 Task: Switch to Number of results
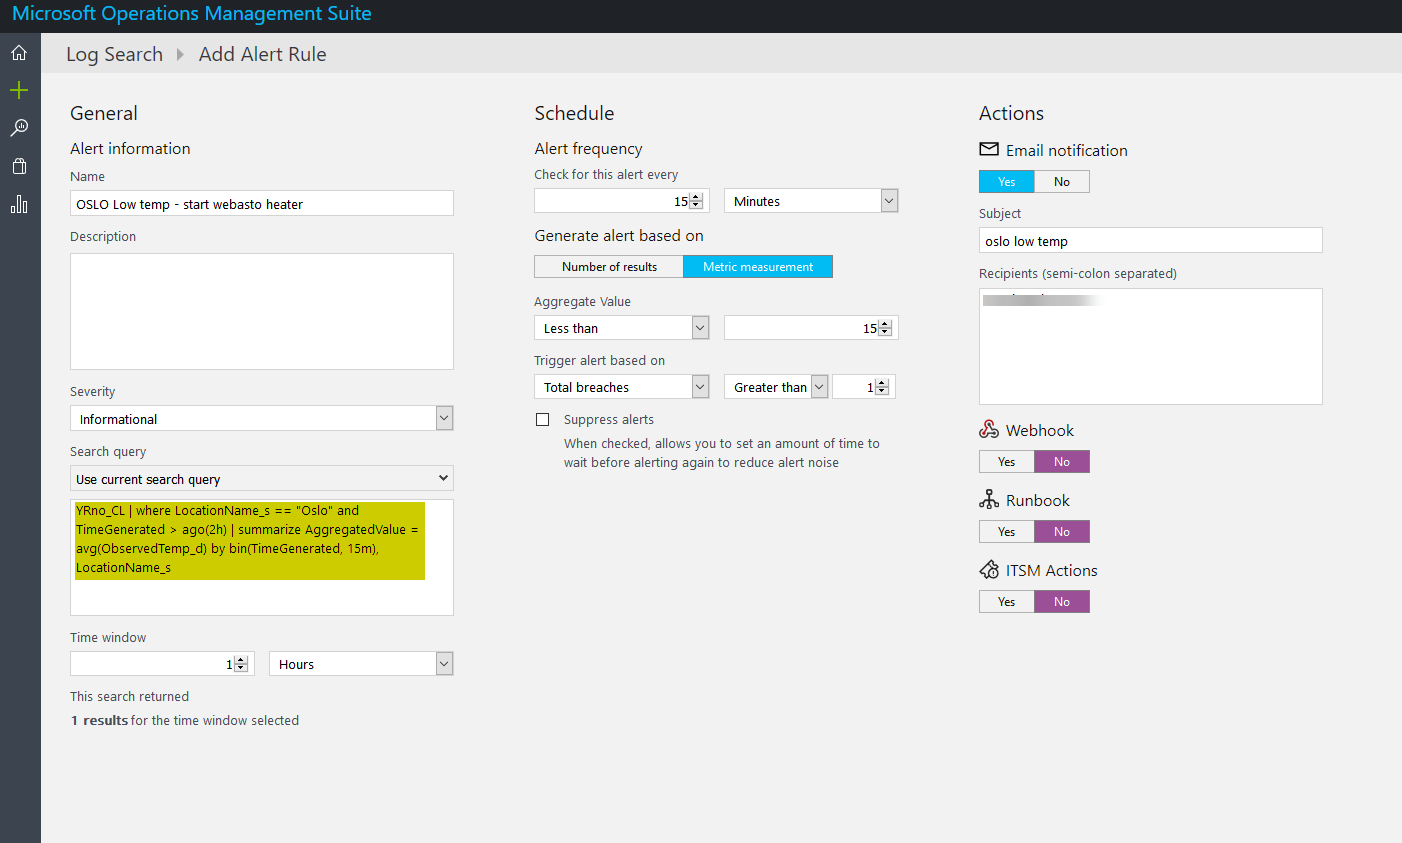(x=609, y=267)
